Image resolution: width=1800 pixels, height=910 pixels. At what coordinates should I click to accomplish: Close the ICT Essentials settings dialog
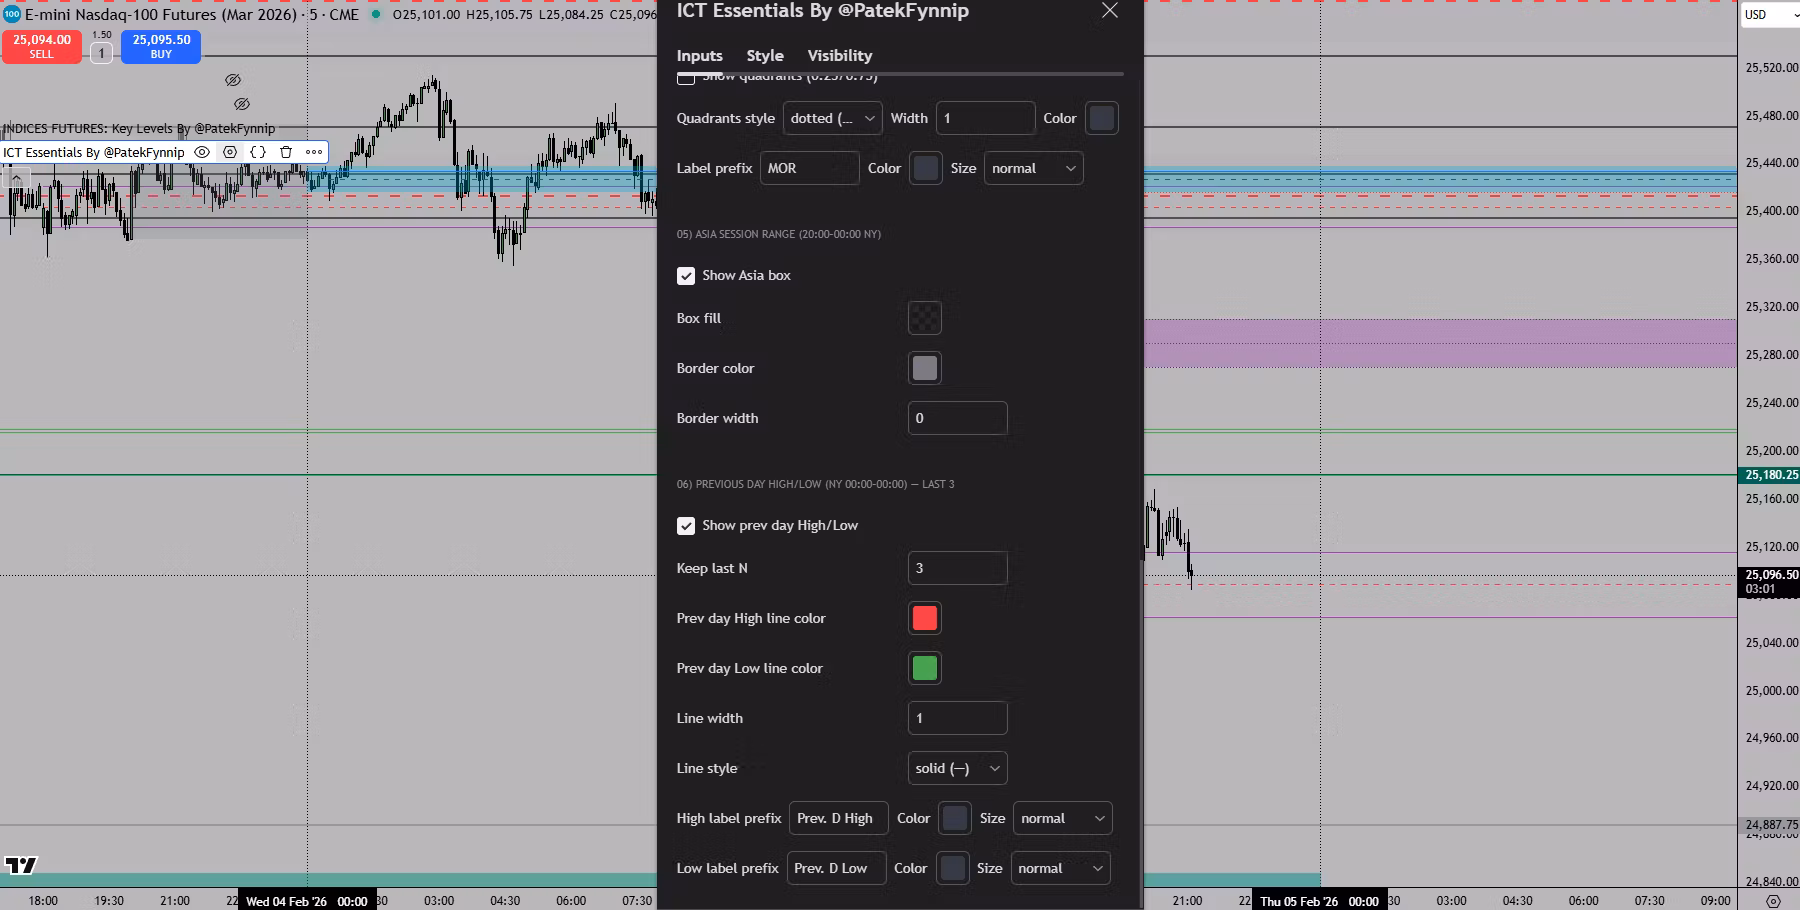click(x=1110, y=11)
